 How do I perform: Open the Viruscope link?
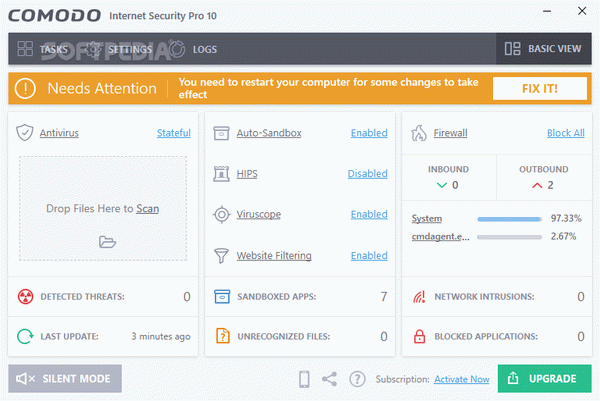pos(259,214)
